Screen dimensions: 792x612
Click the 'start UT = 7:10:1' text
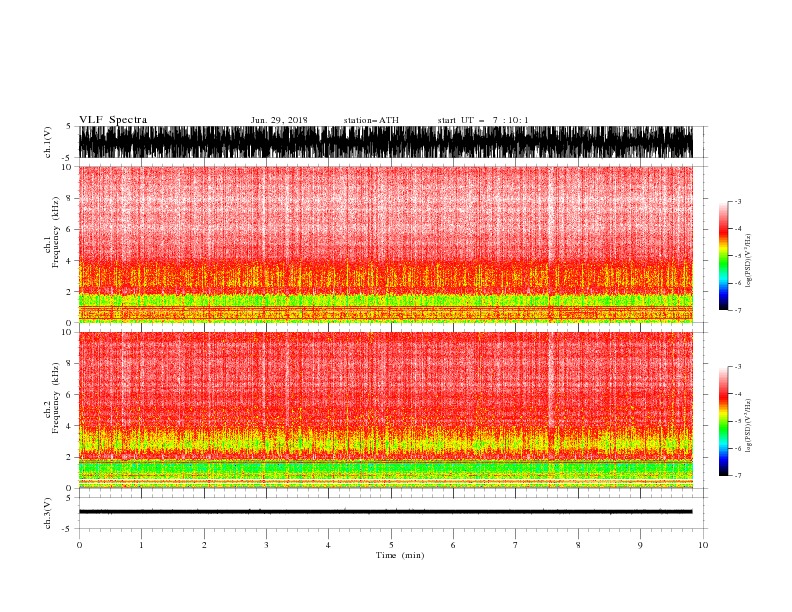point(483,120)
